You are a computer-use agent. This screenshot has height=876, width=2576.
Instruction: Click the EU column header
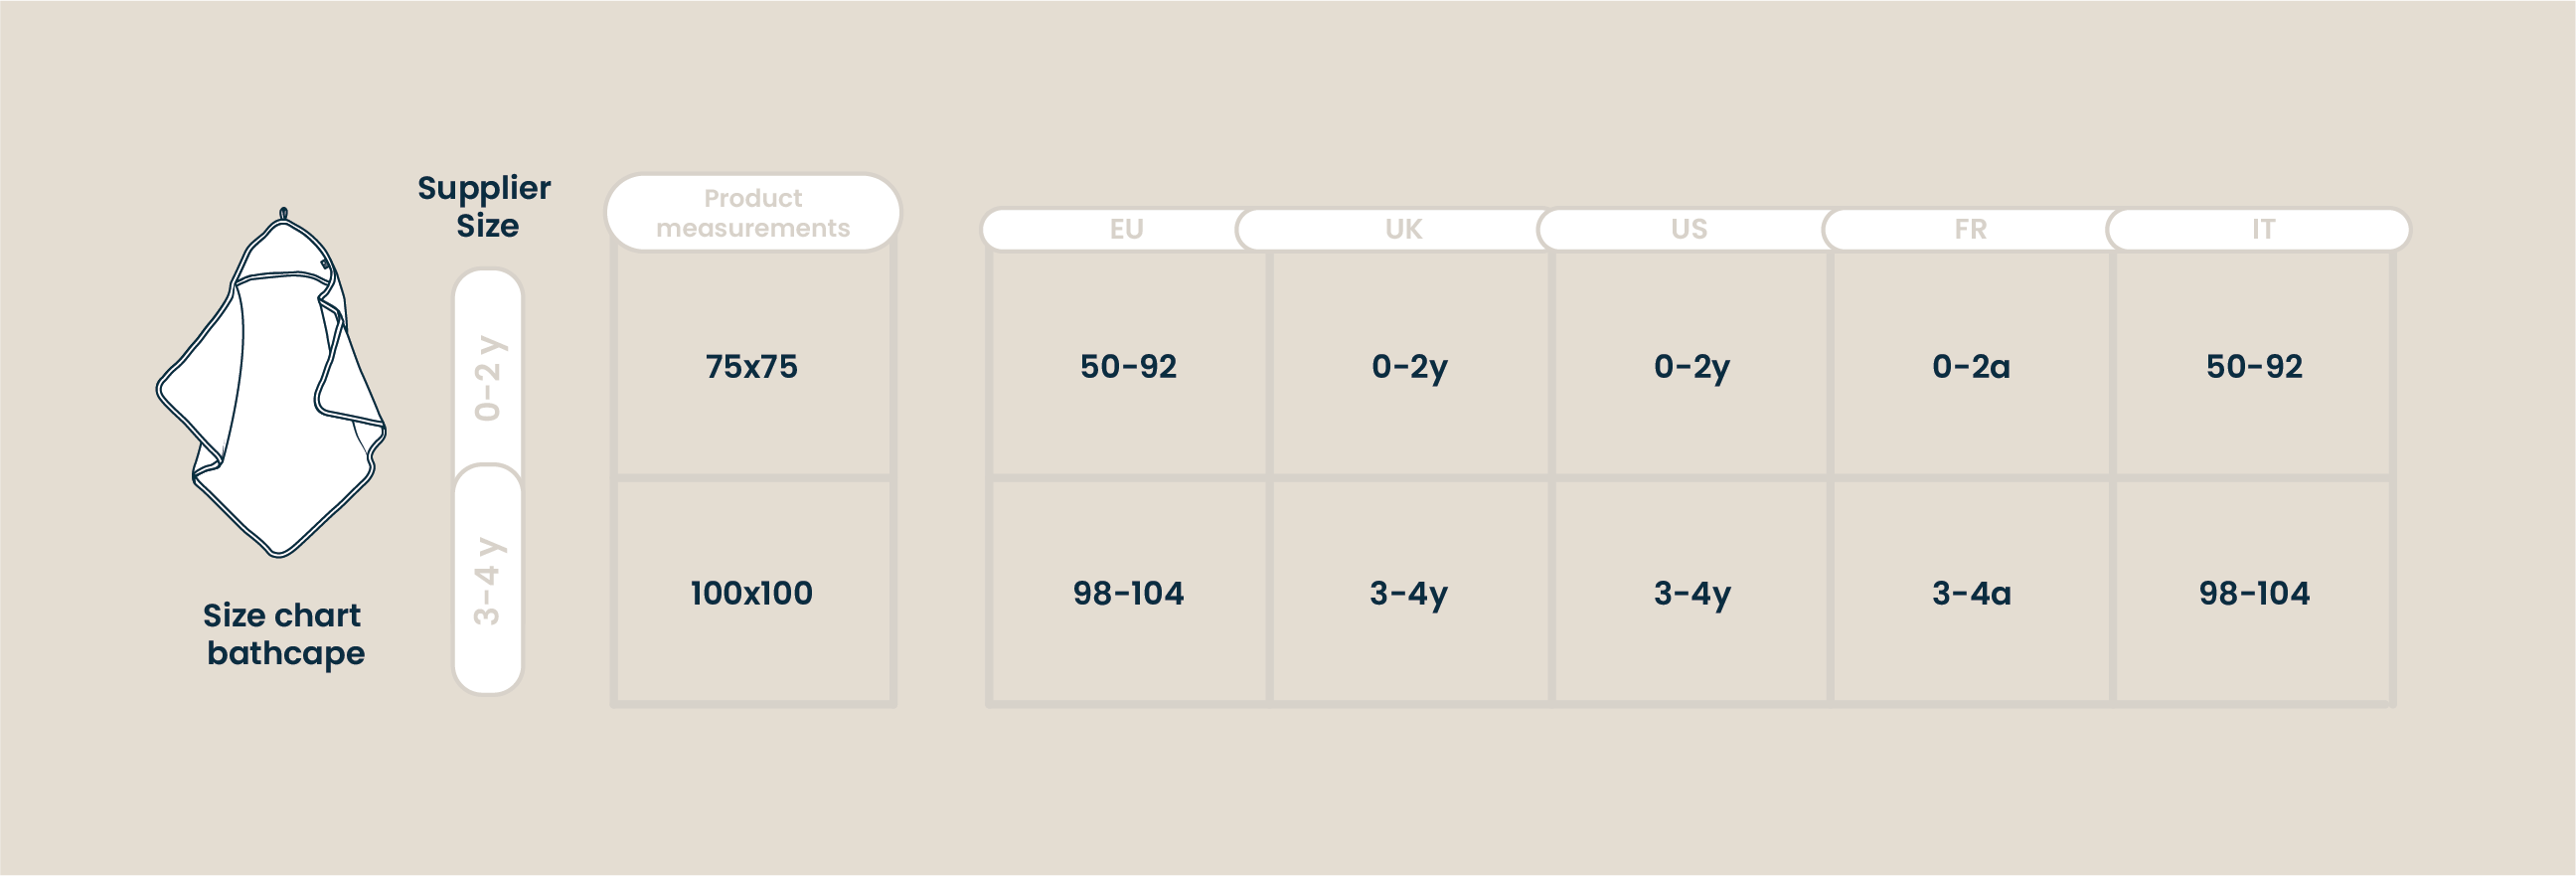click(1125, 229)
